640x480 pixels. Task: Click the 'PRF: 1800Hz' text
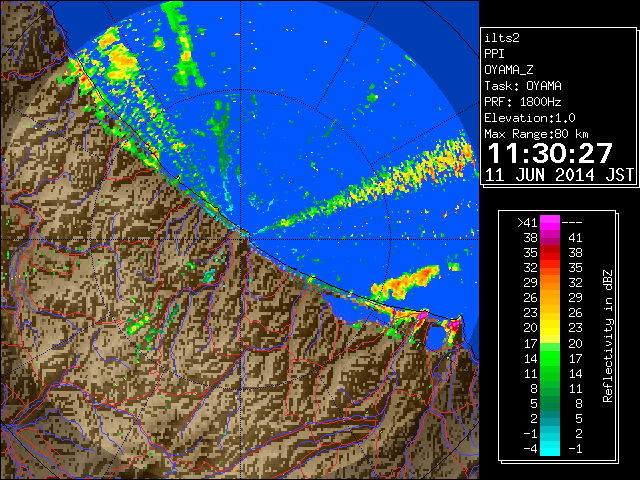[523, 102]
